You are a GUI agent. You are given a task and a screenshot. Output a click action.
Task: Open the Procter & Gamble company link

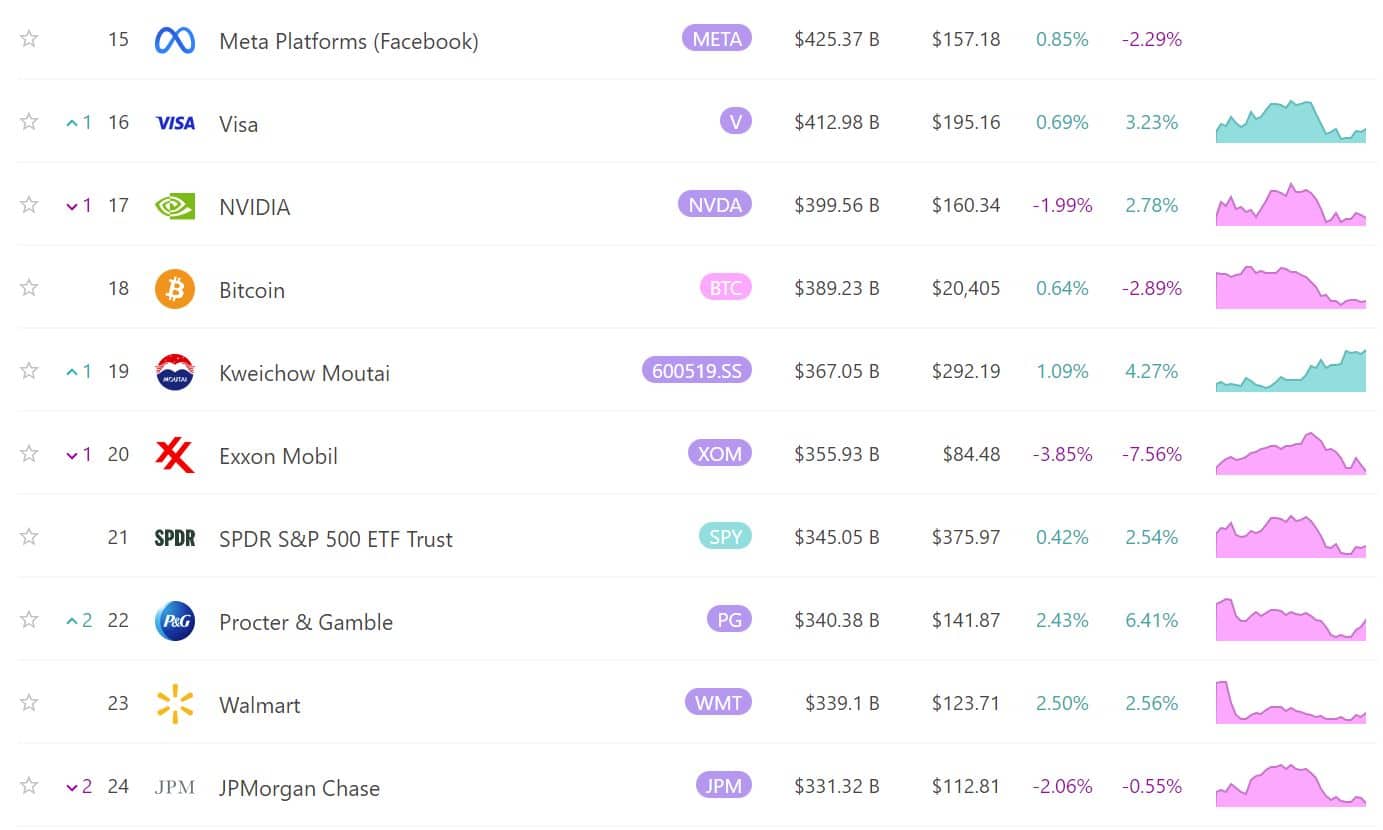306,622
